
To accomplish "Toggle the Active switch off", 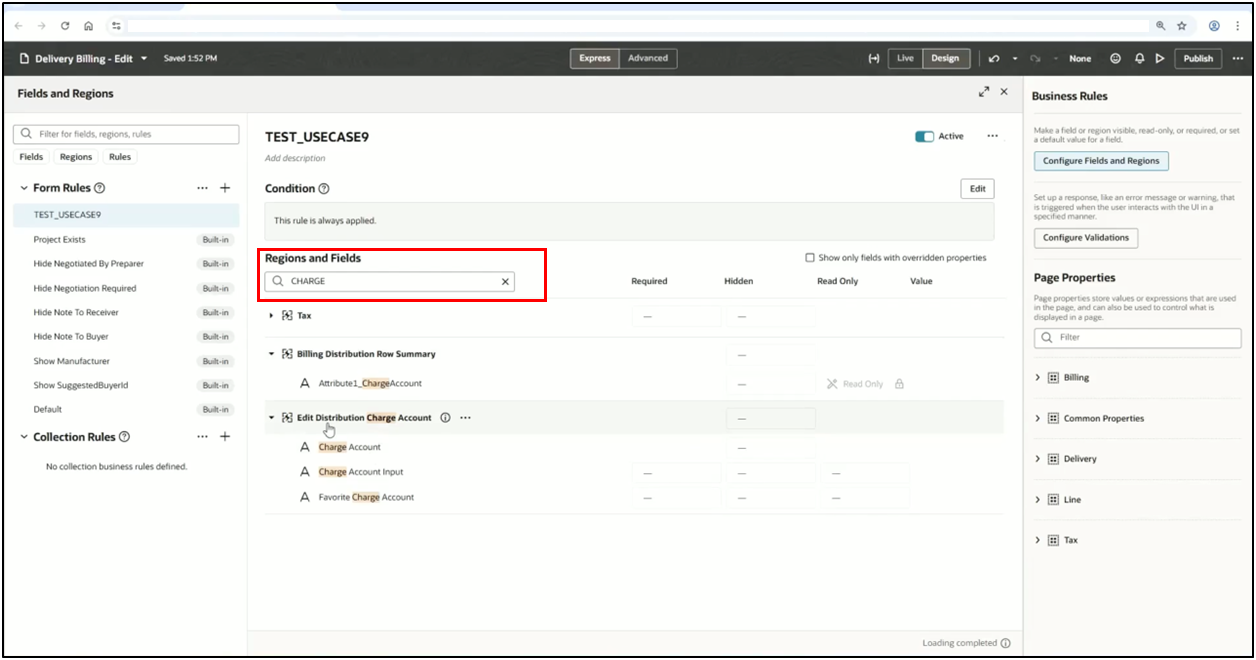I will click(x=924, y=137).
